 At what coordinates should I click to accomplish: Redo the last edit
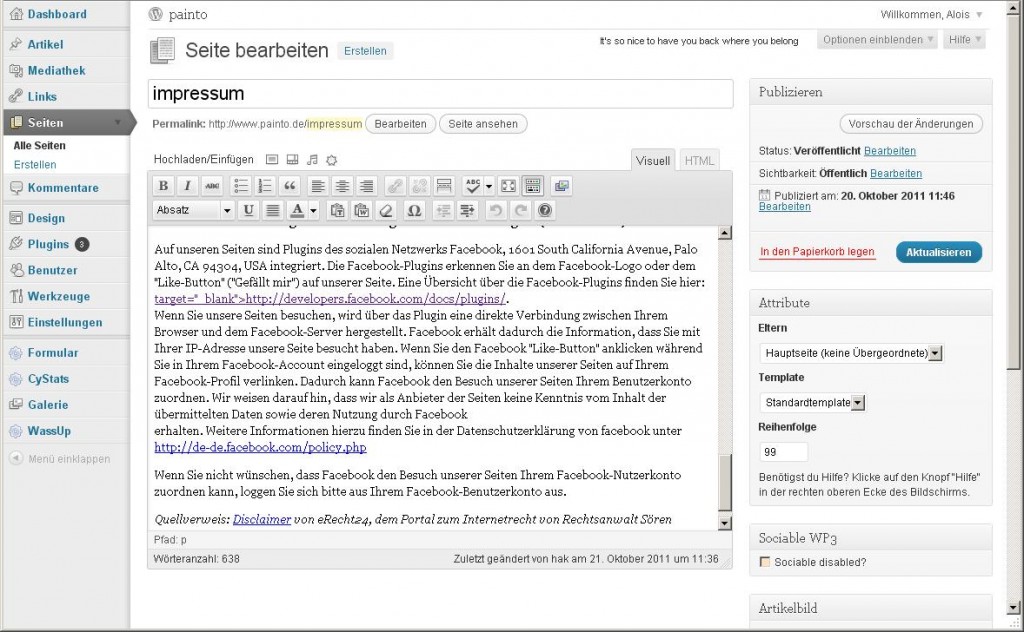520,210
